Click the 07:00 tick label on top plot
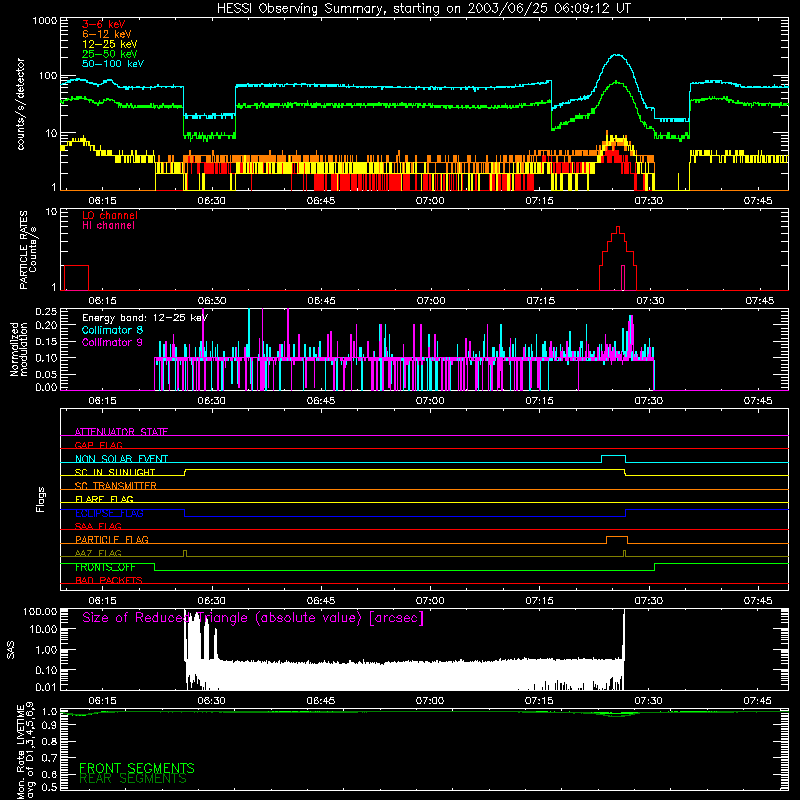800x800 pixels. coord(430,201)
